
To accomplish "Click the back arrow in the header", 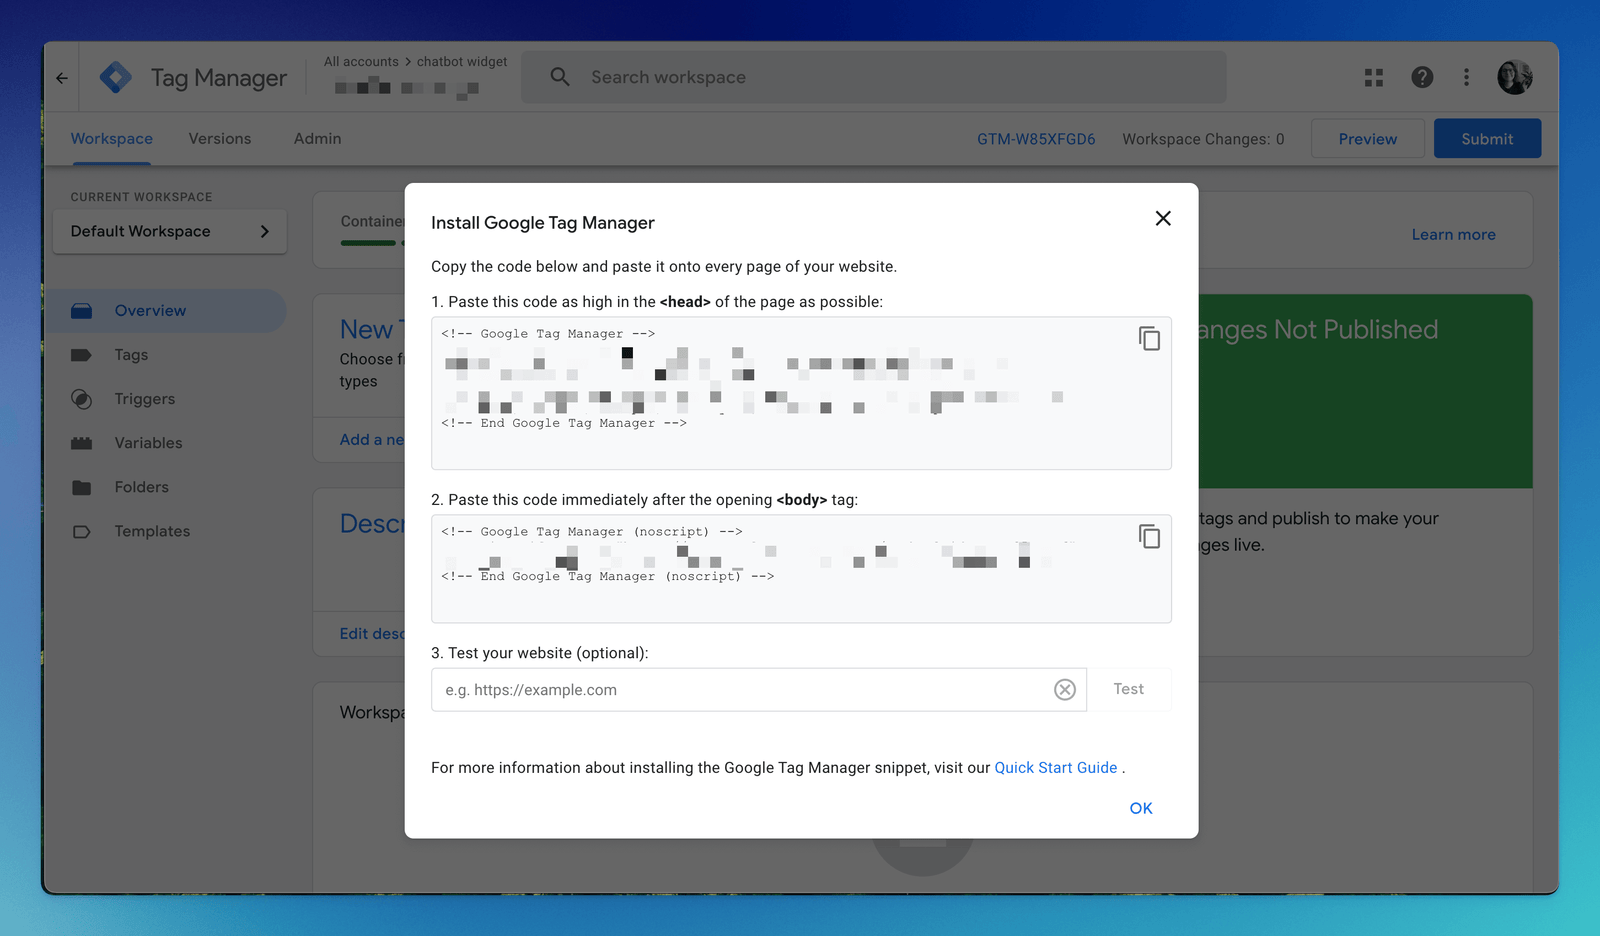I will tap(62, 78).
